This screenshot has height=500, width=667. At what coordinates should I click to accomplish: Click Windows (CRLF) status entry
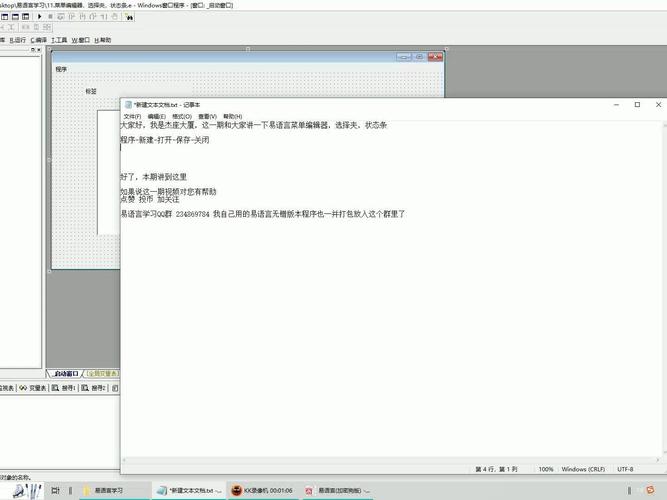pos(583,469)
